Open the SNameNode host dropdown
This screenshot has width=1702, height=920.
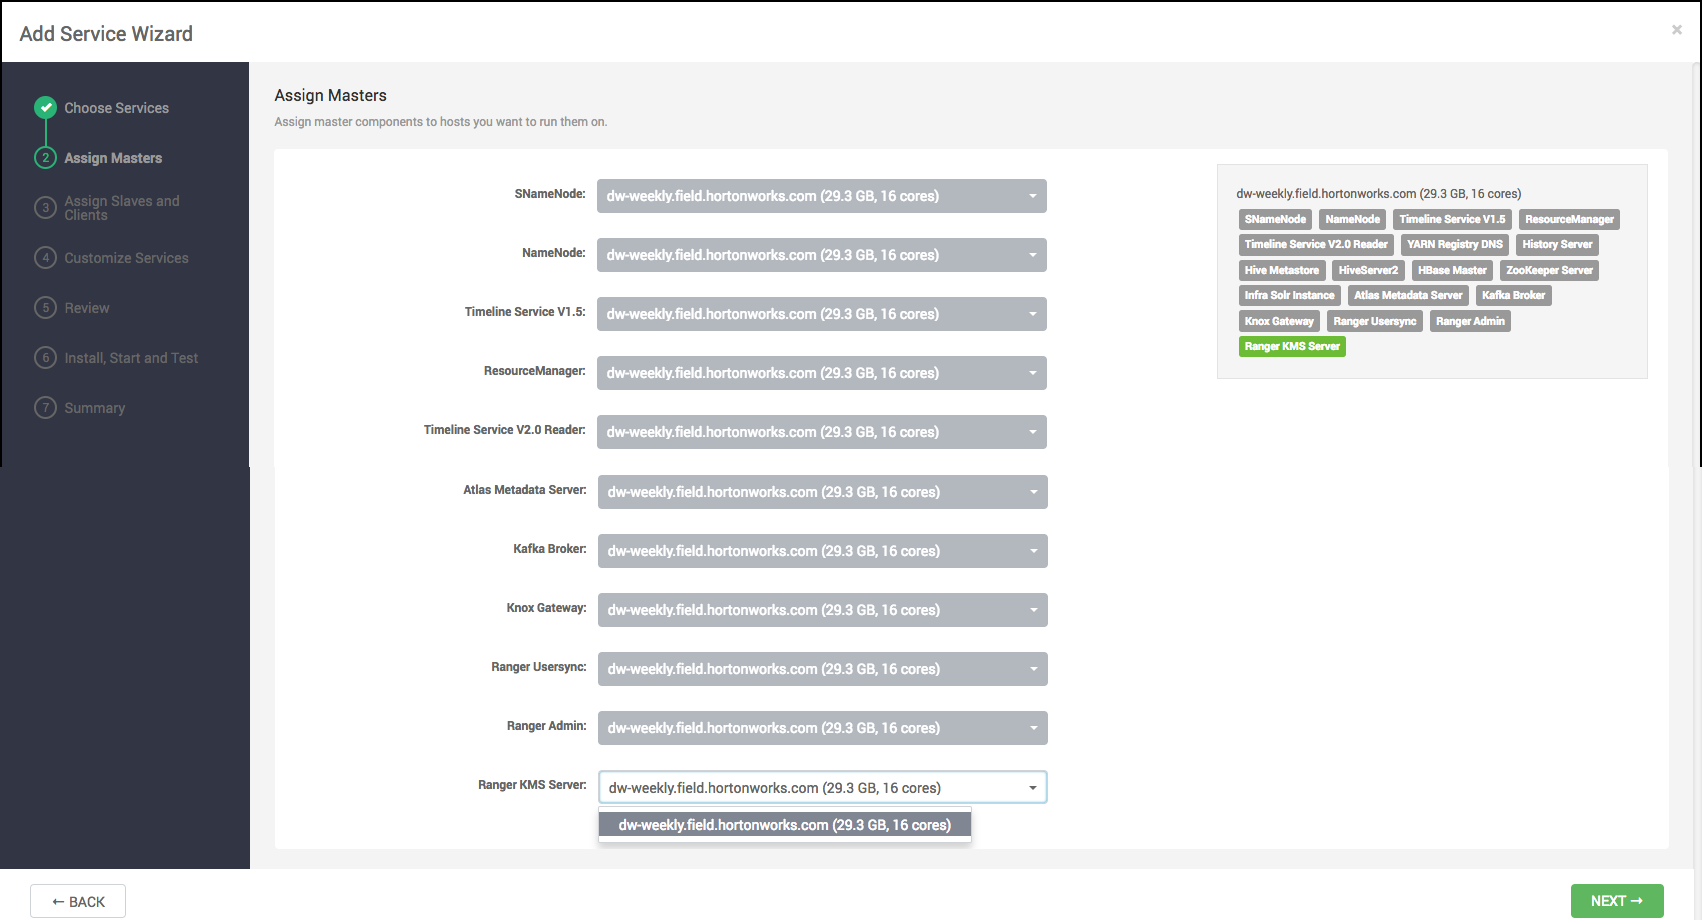coord(822,196)
